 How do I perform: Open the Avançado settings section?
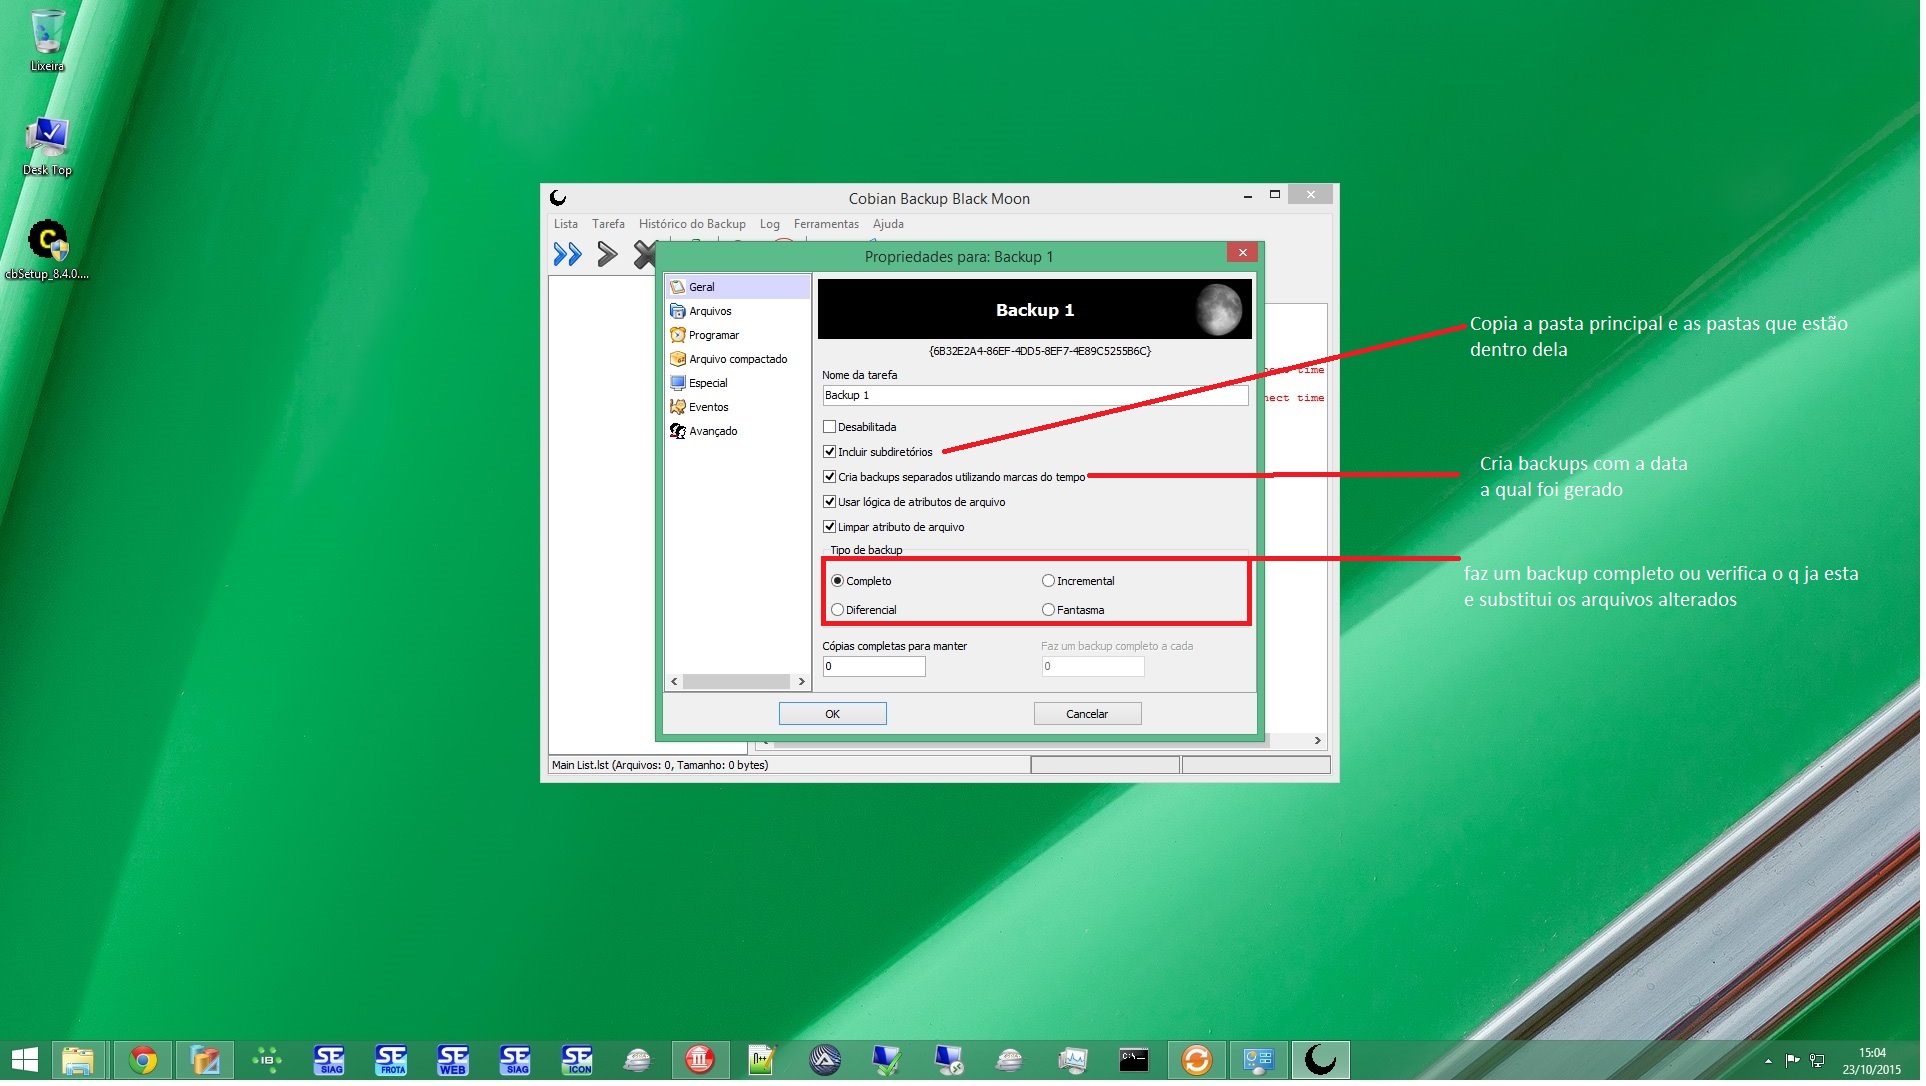tap(713, 432)
